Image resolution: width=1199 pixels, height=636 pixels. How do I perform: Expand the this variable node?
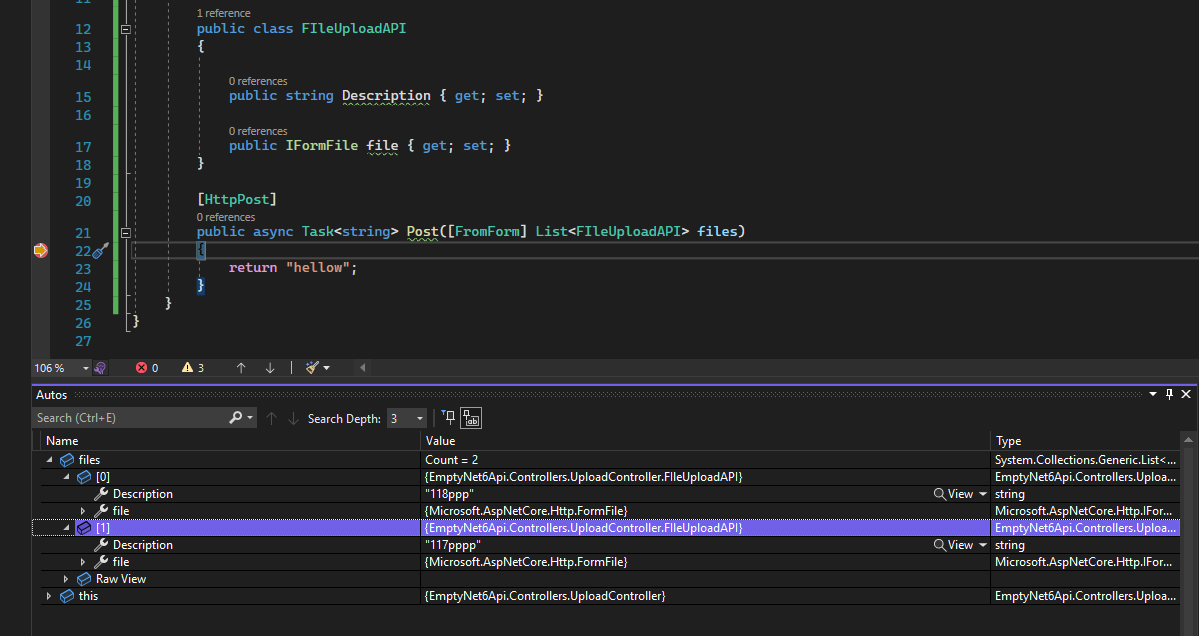click(50, 595)
